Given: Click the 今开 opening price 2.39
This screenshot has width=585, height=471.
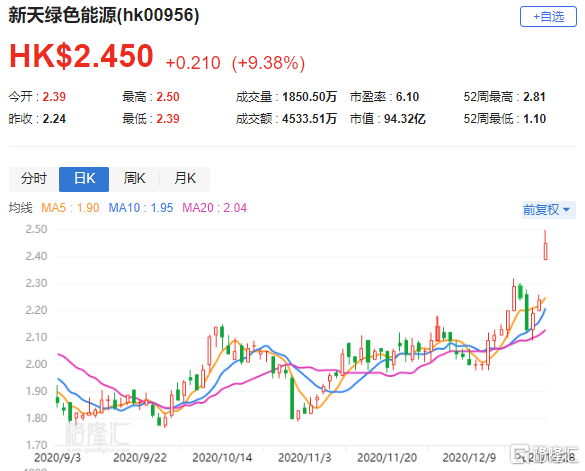Looking at the screenshot, I should (x=54, y=97).
